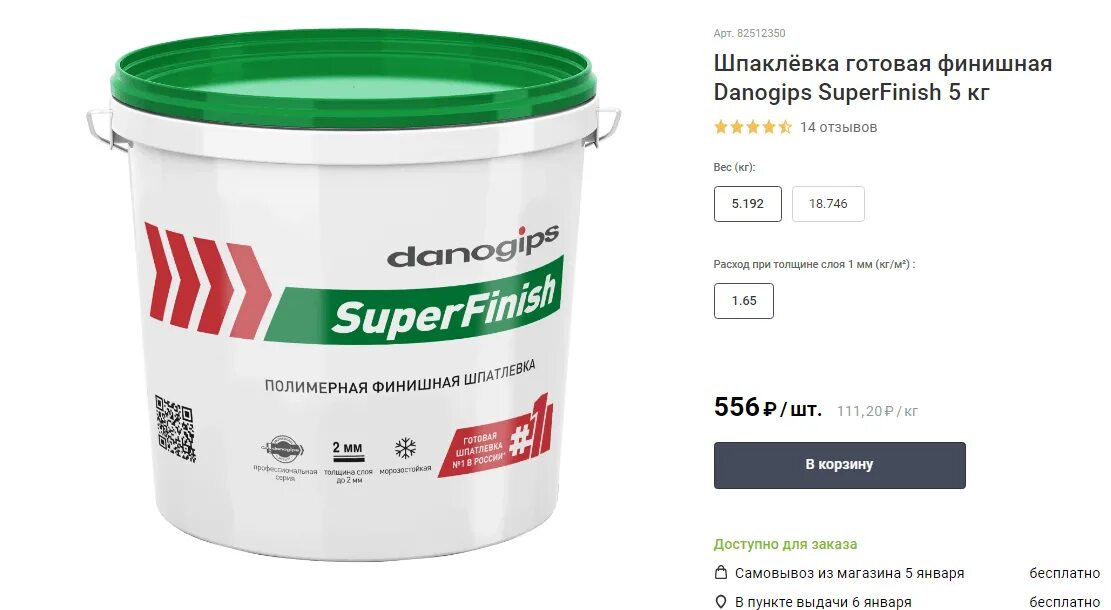Click the Самовывоз из магазина 5 января row
The image size is (1111, 610).
pos(907,572)
